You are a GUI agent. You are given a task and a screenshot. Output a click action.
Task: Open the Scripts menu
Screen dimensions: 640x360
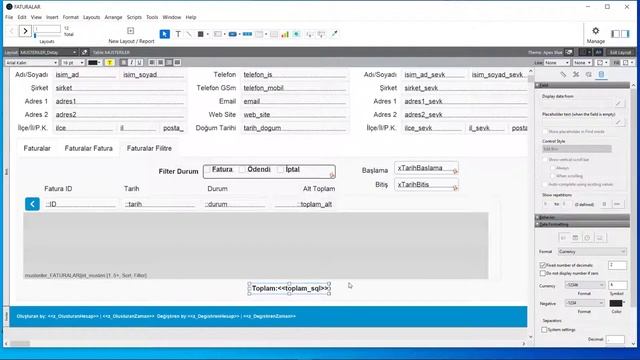134,17
